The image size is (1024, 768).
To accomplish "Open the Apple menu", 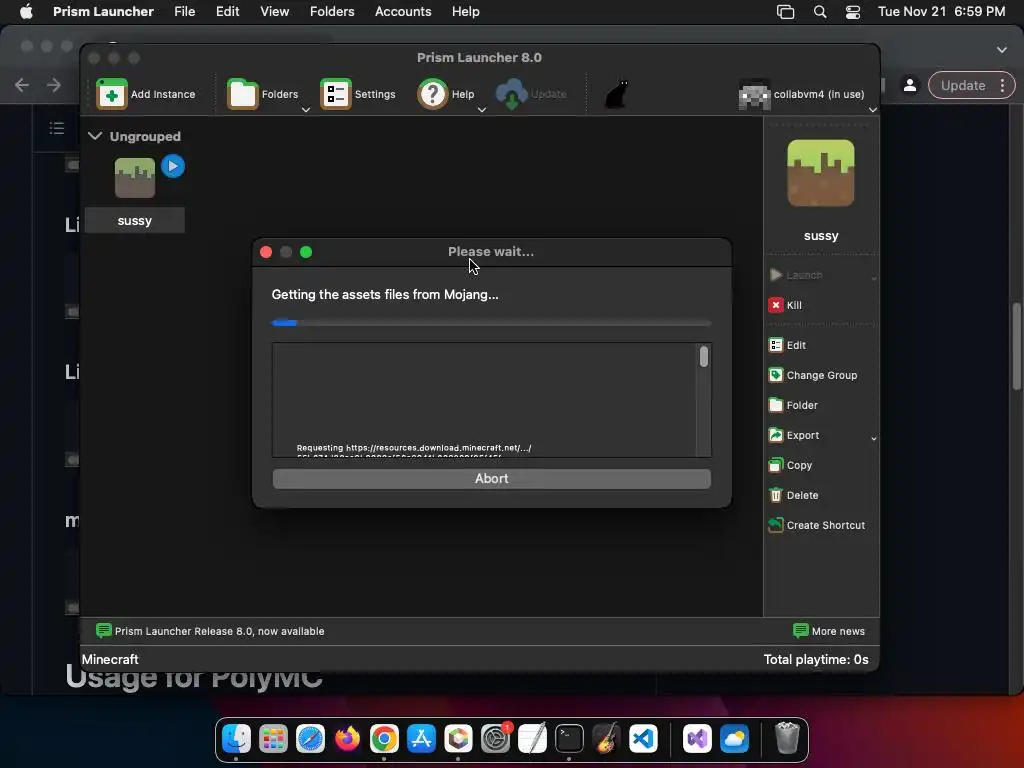I will tap(26, 11).
